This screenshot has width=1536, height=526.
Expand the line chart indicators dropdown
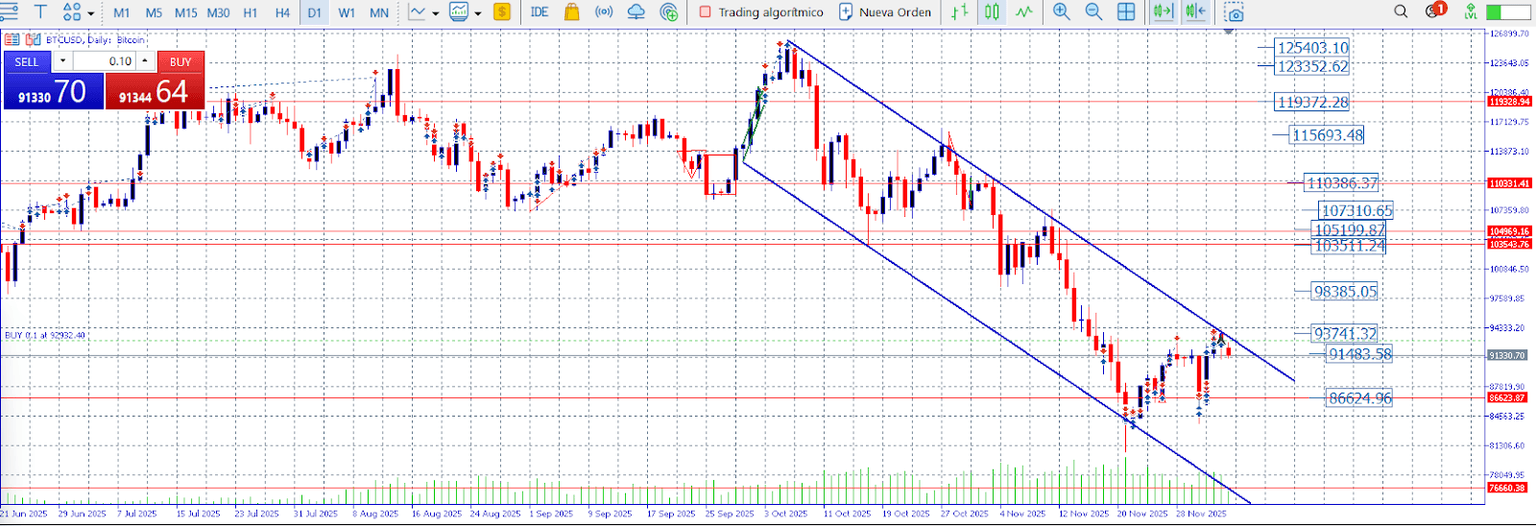pos(436,13)
